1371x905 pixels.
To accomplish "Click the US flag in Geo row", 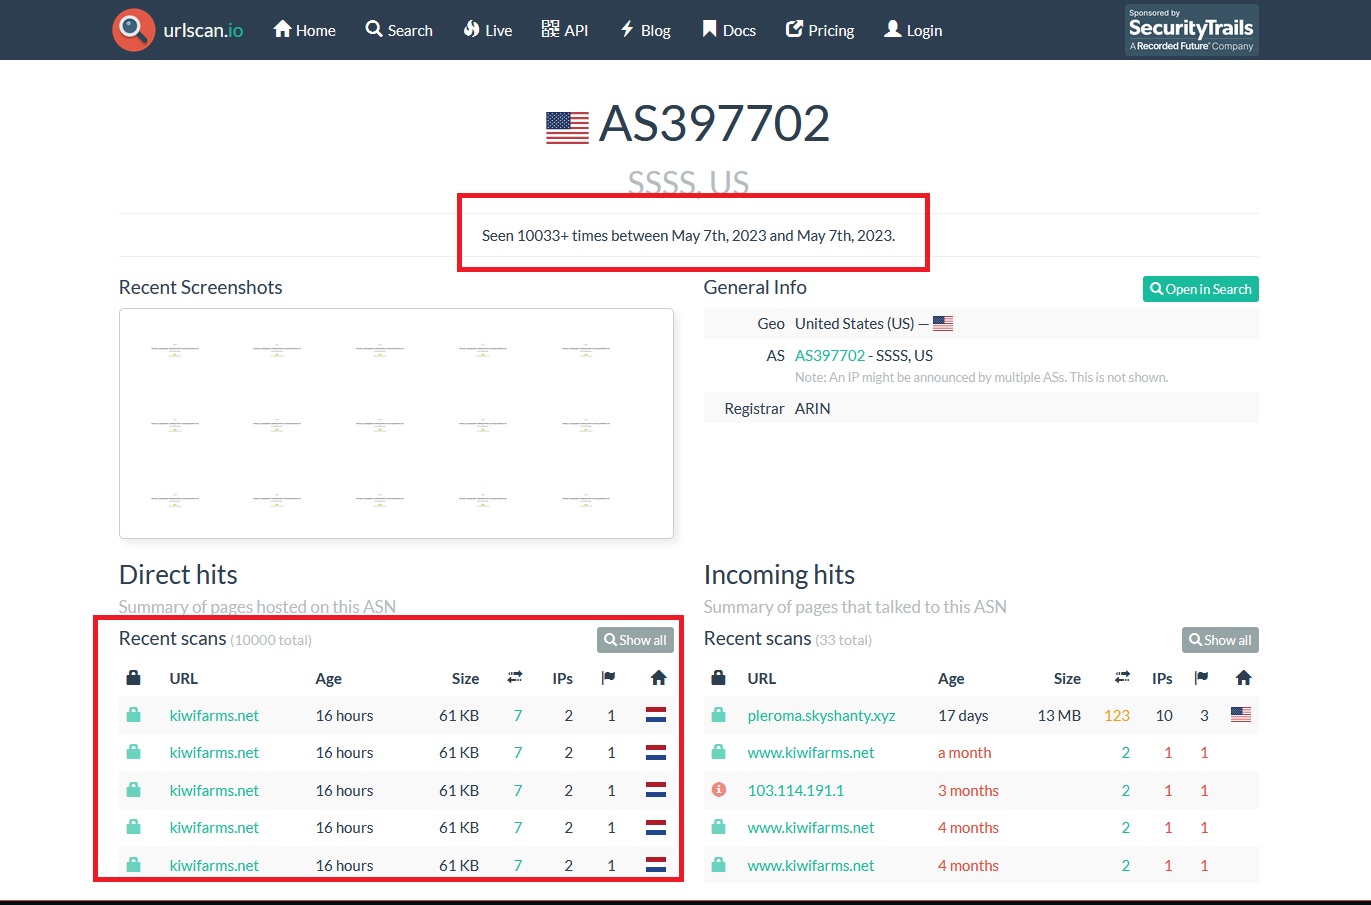I will (943, 323).
